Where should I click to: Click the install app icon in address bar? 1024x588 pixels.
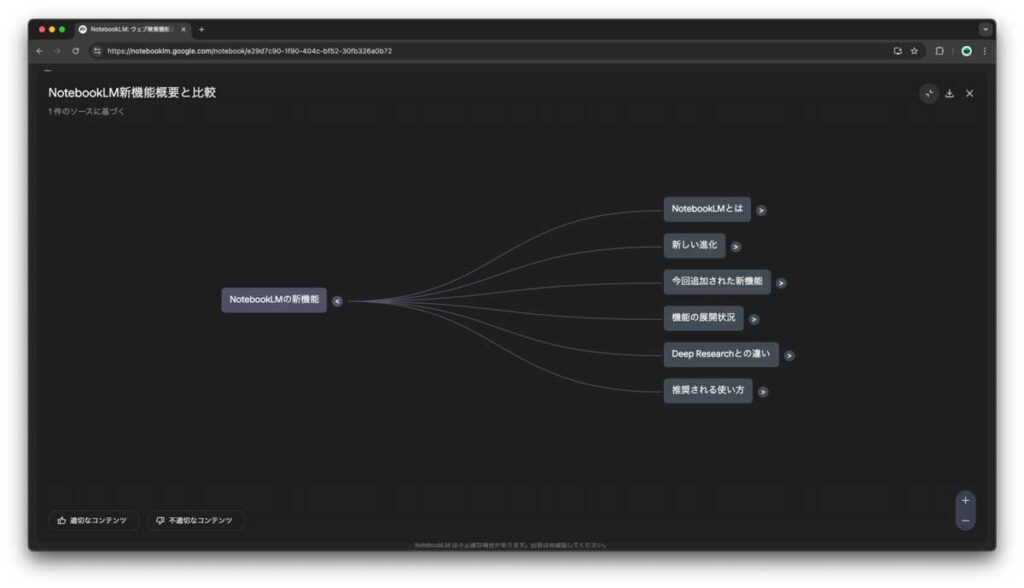(897, 51)
